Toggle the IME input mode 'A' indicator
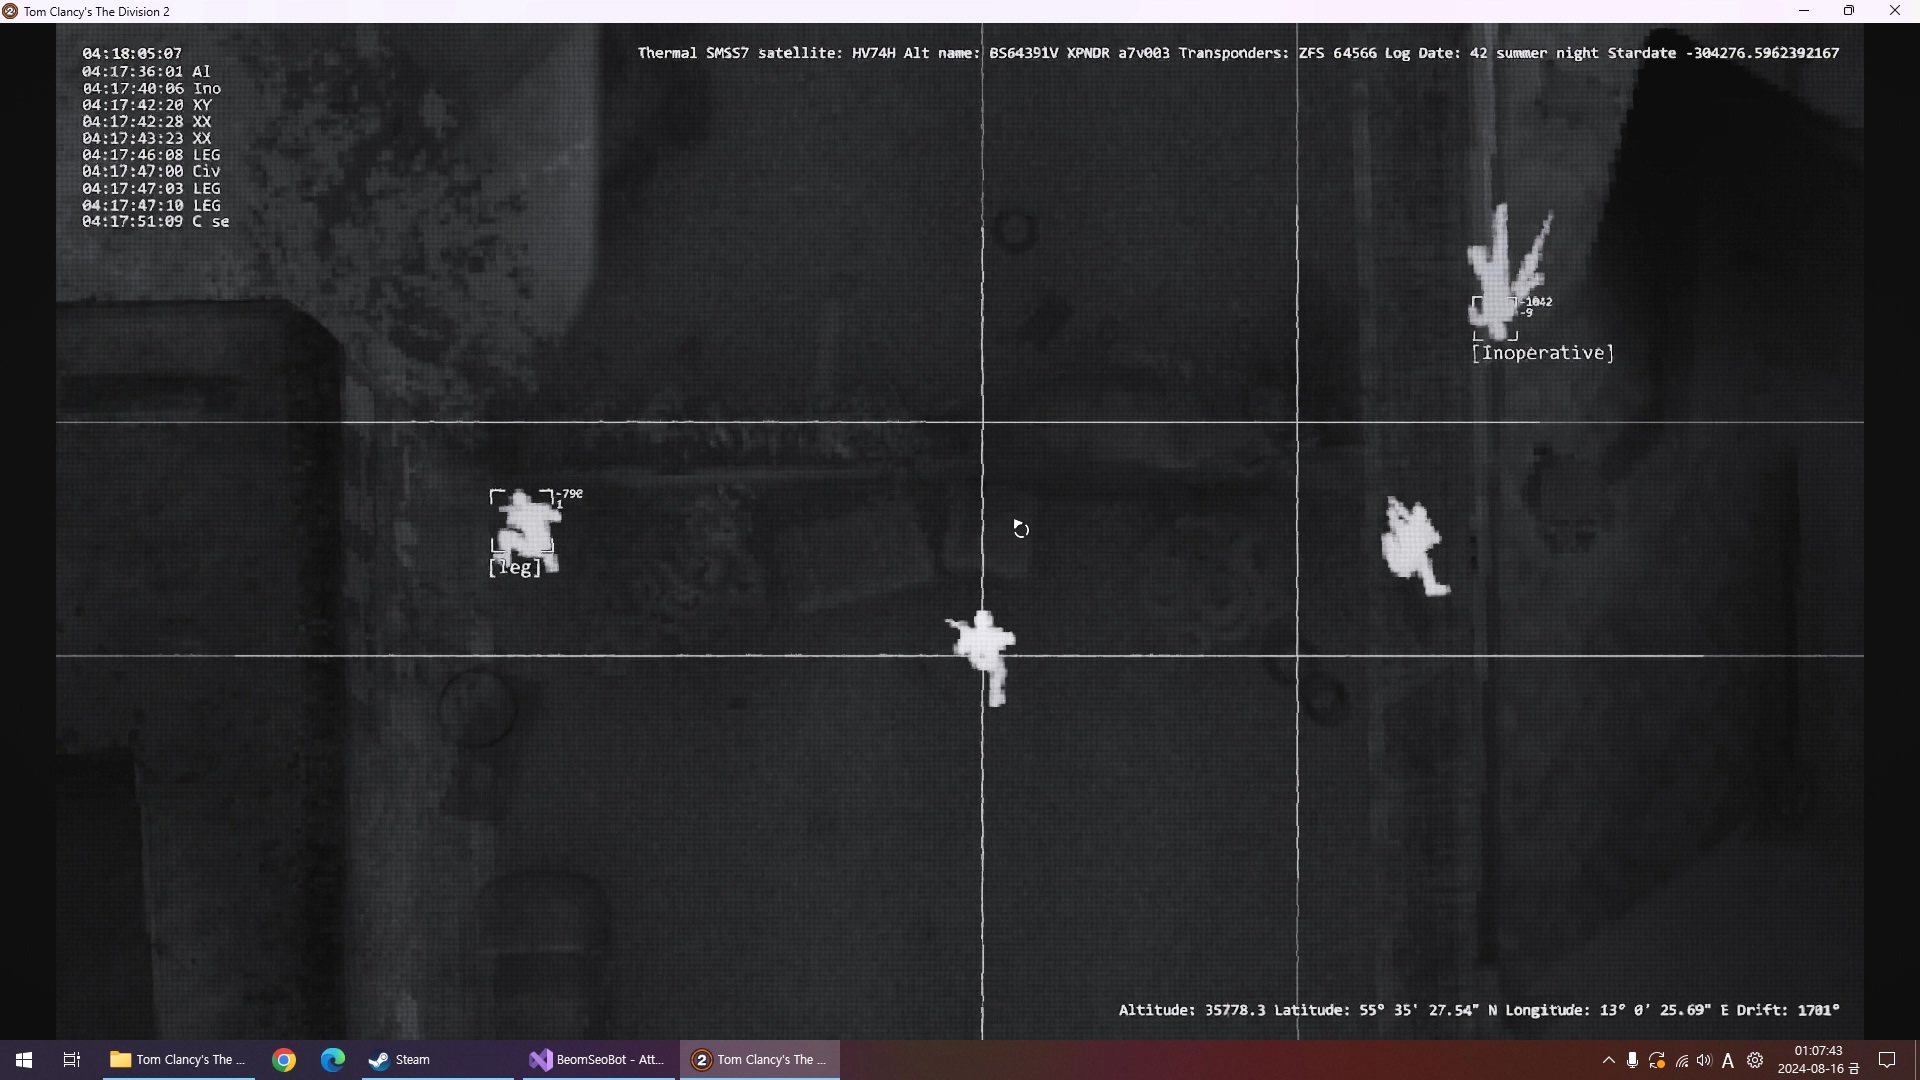Viewport: 1920px width, 1080px height. (1728, 1060)
